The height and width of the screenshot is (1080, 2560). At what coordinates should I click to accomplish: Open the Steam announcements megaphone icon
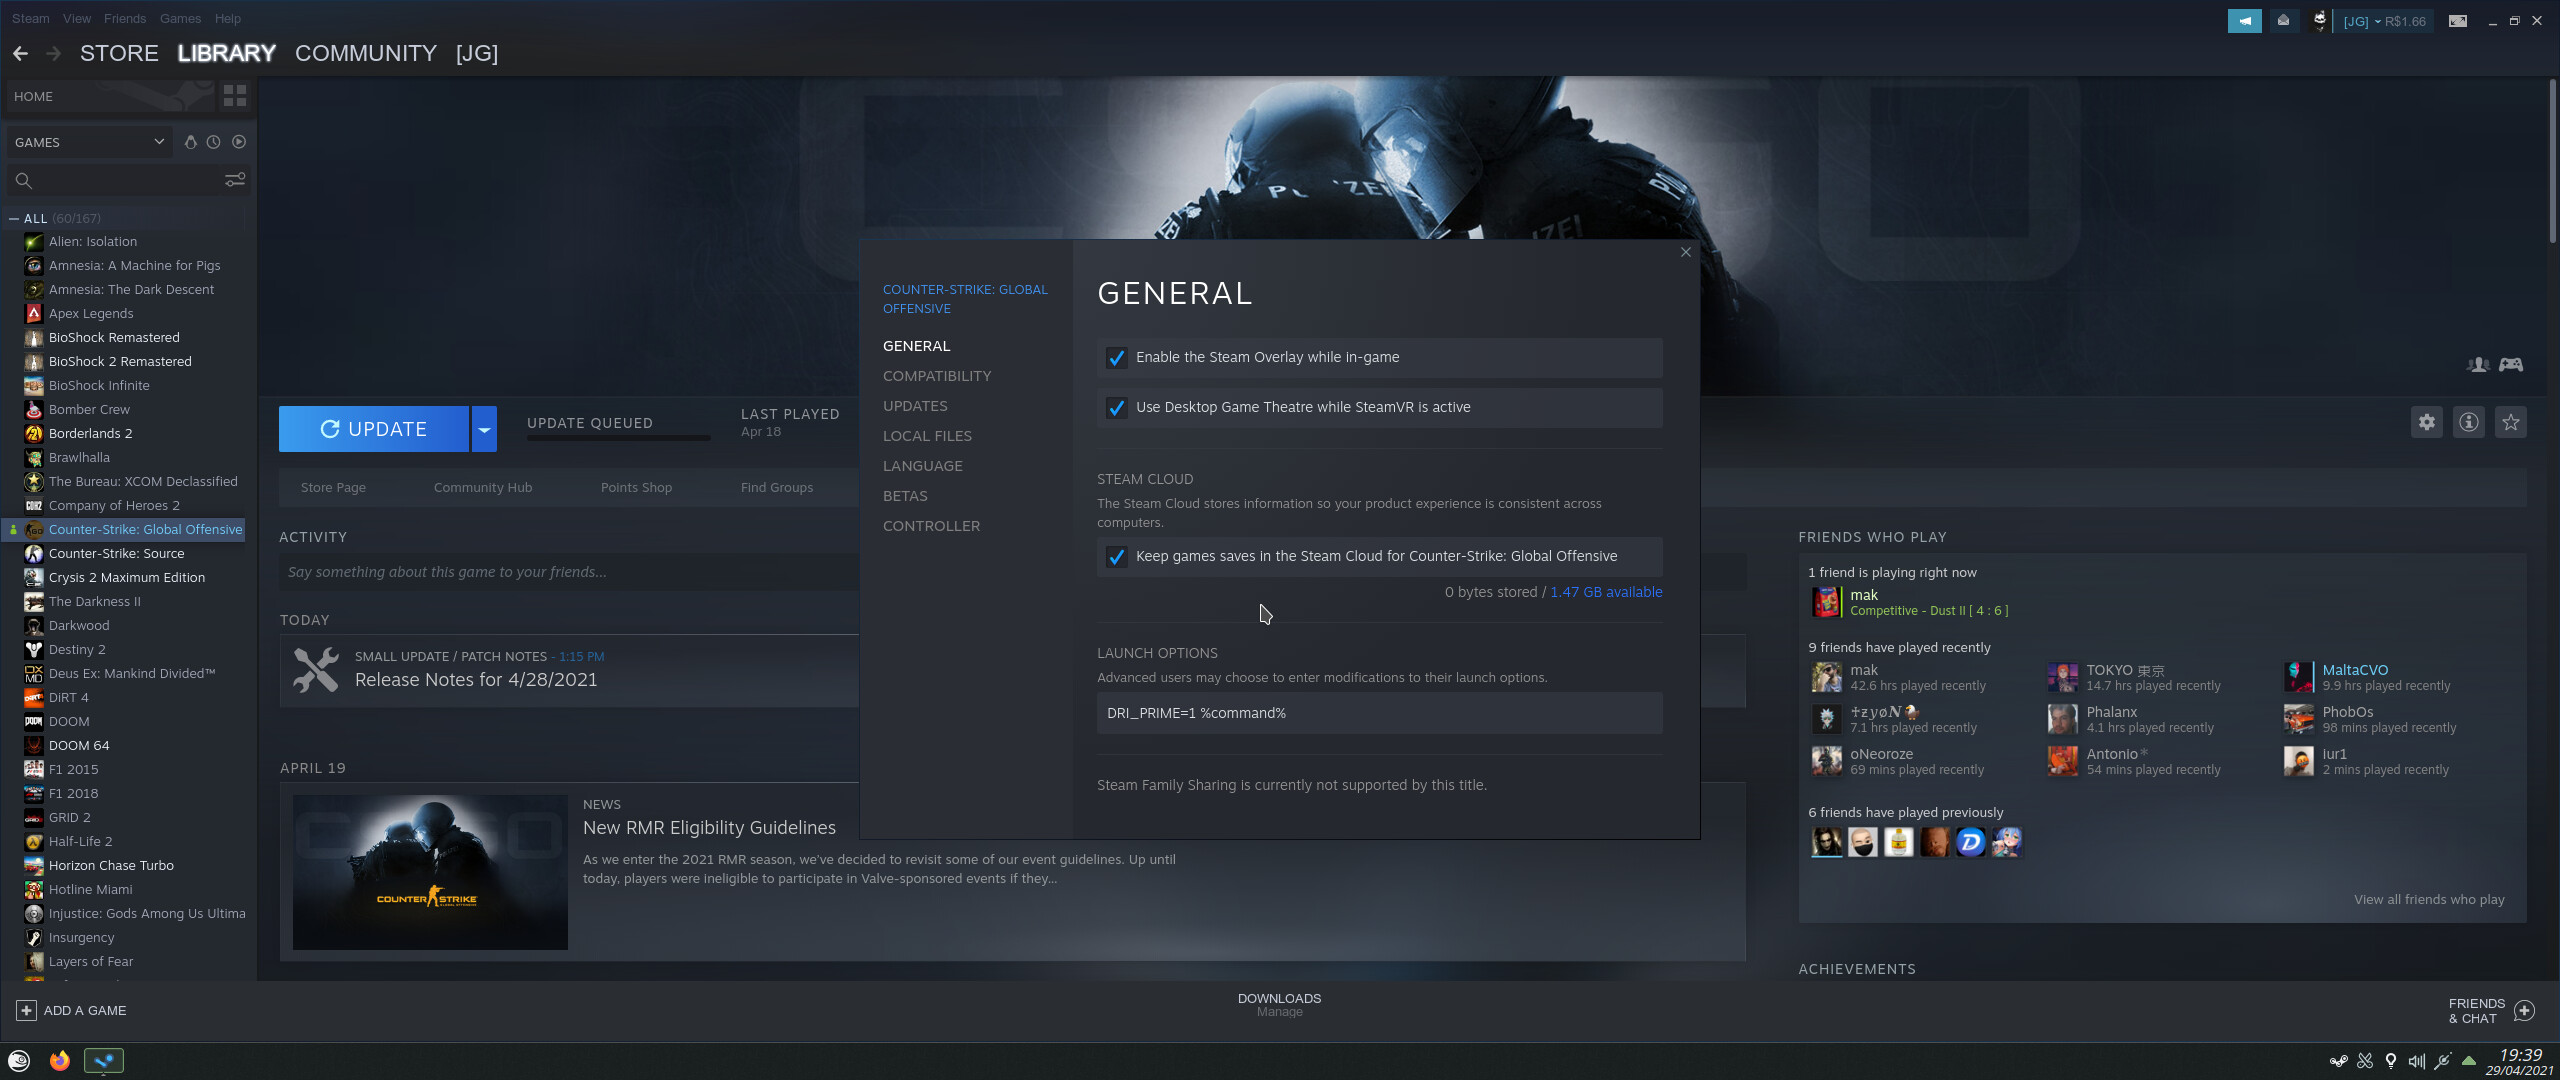pyautogui.click(x=2244, y=21)
